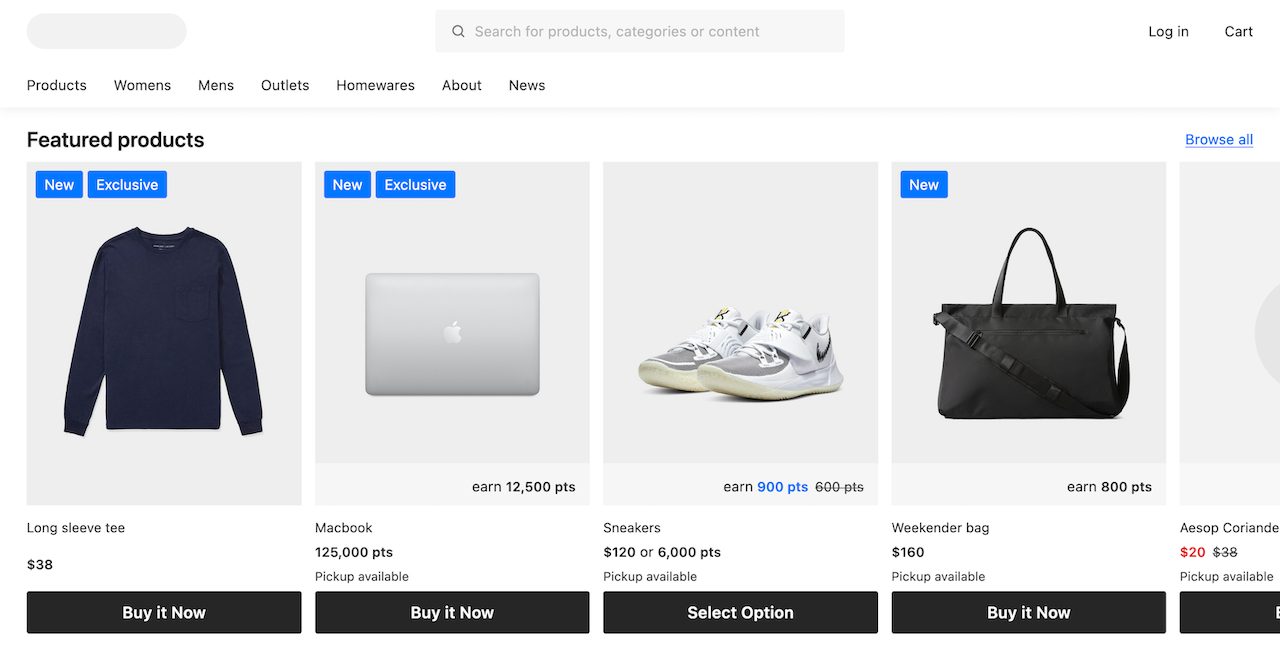Click Buy it Now for the Macbook
The image size is (1280, 660).
(x=452, y=612)
